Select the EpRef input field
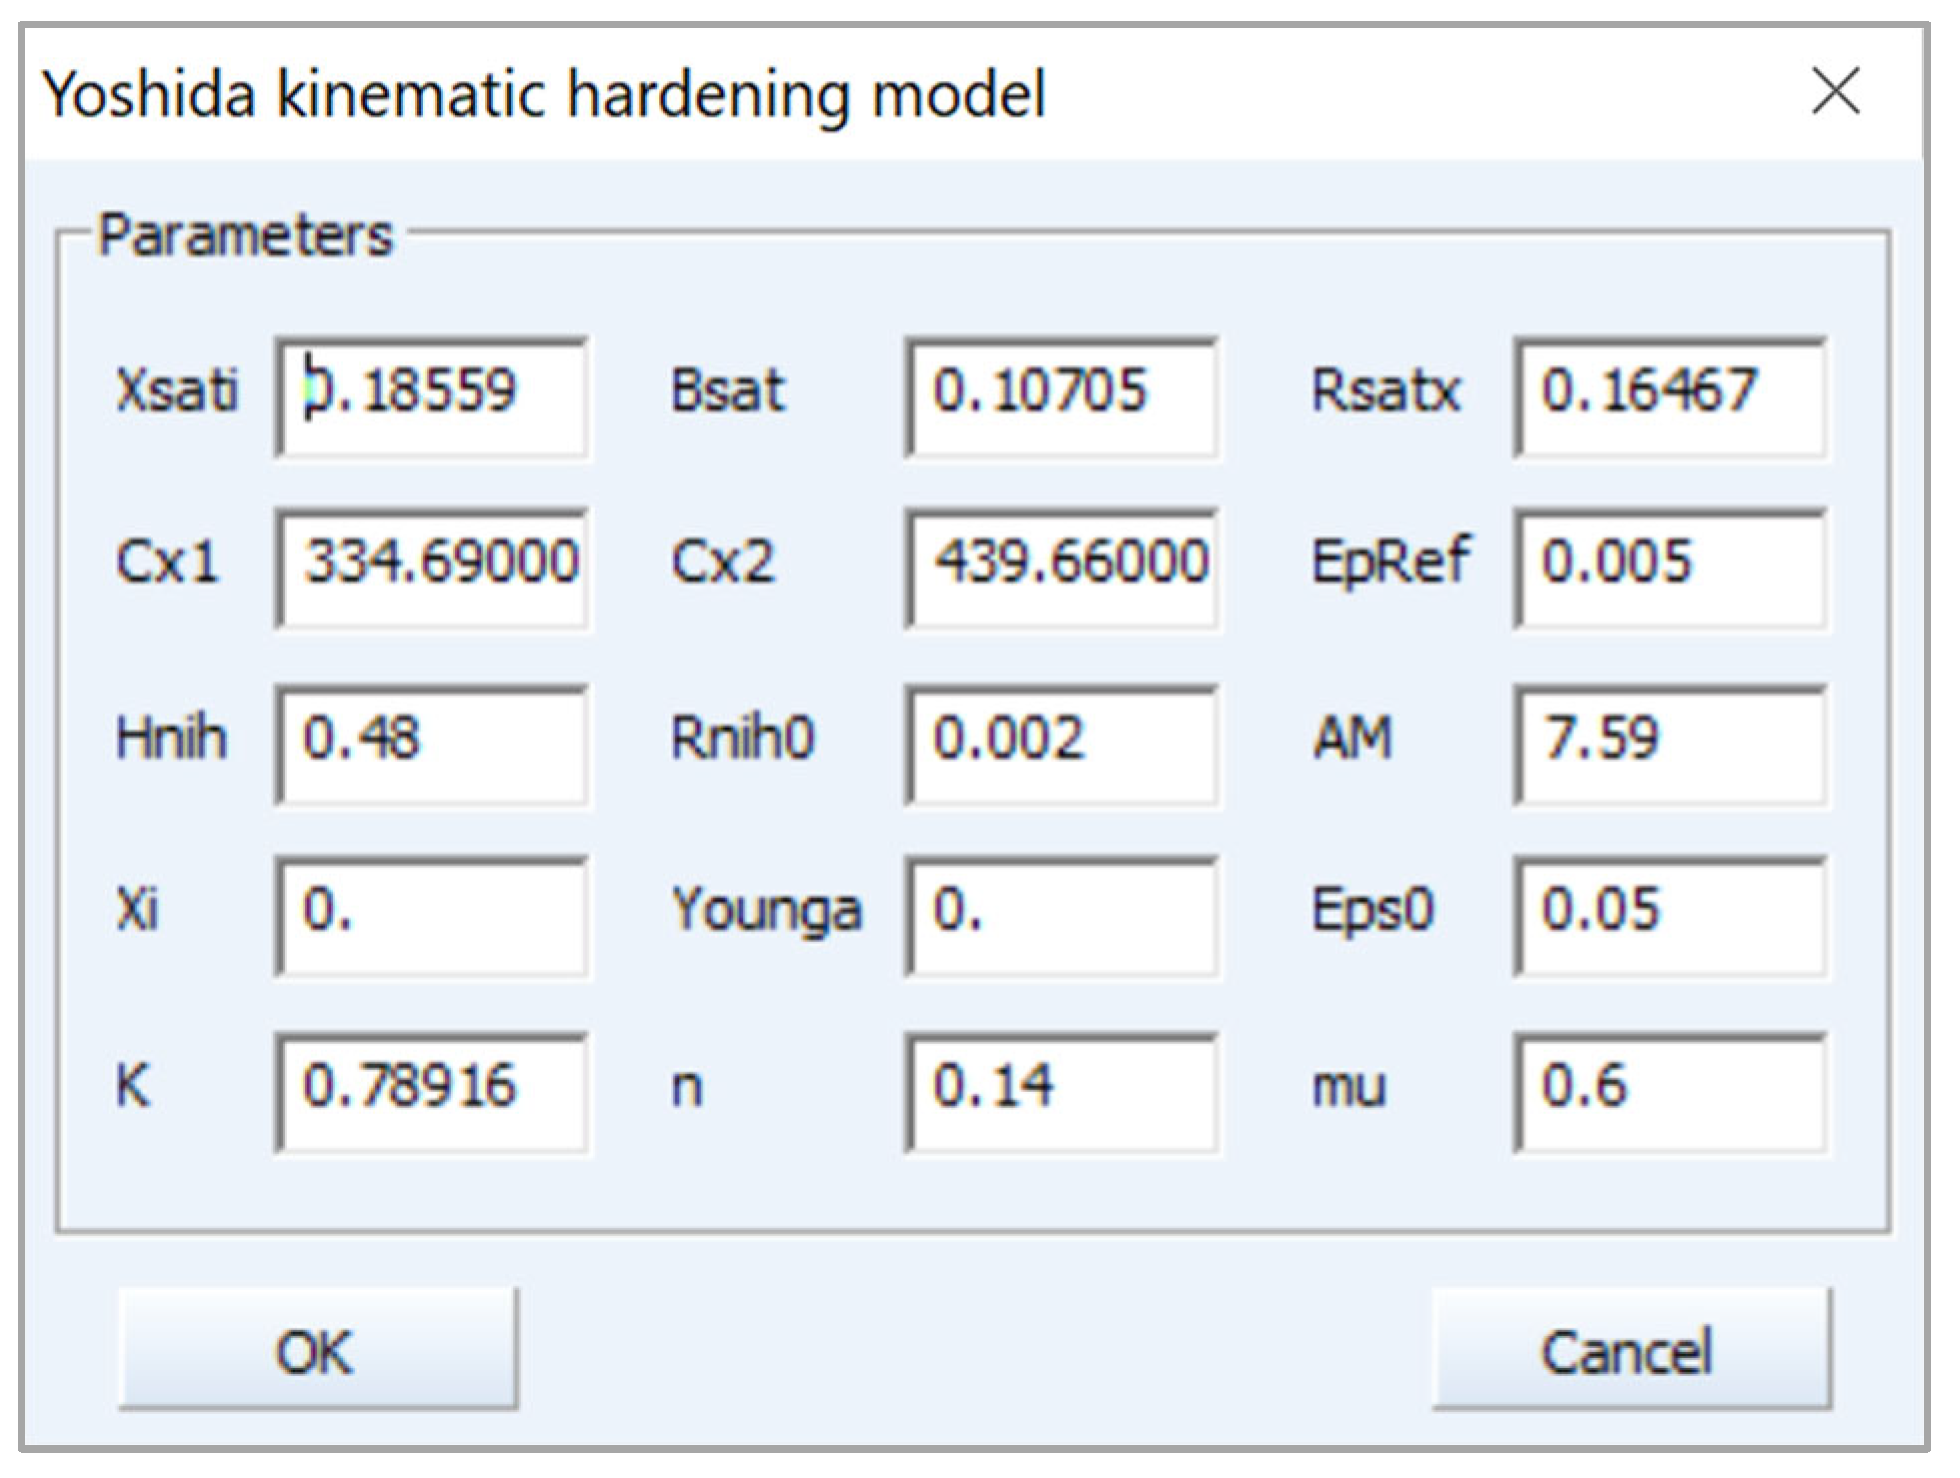Viewport: 1960px width, 1478px height. pos(1670,568)
